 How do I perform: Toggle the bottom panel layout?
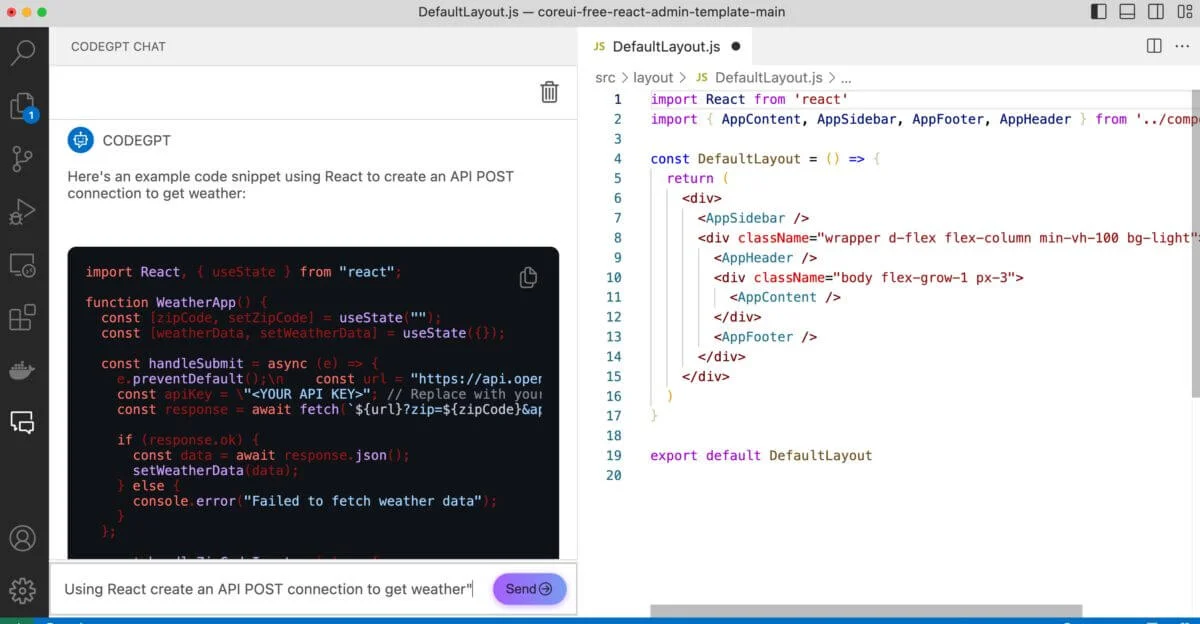pos(1127,12)
